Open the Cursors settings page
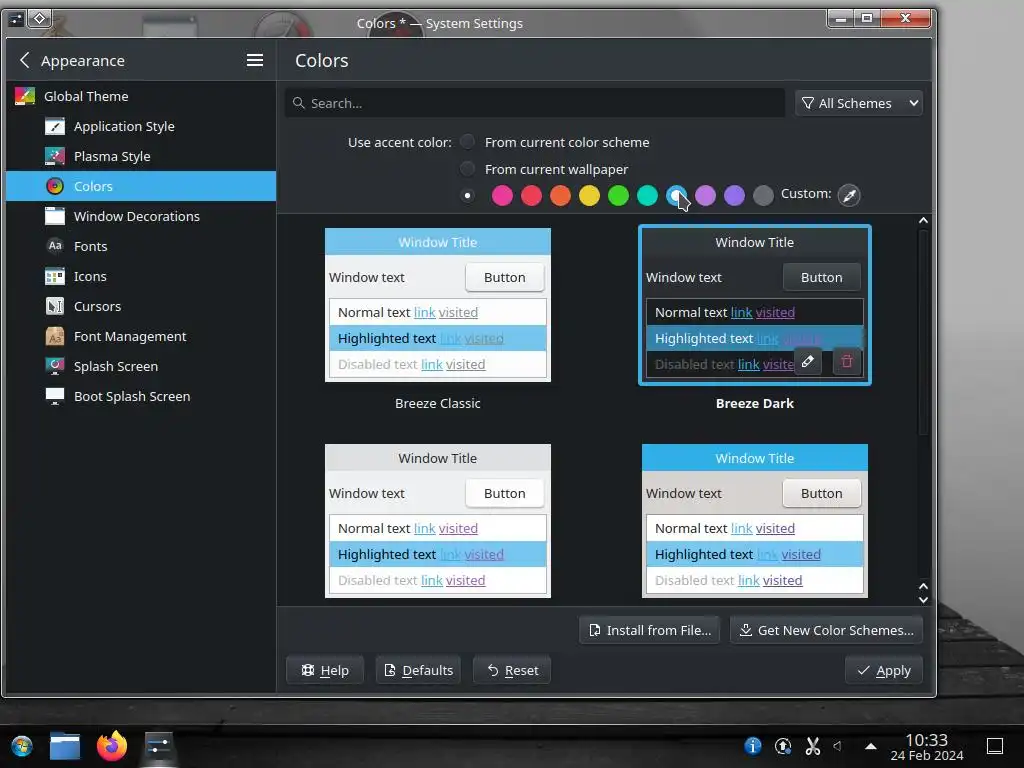The image size is (1024, 768). point(141,306)
